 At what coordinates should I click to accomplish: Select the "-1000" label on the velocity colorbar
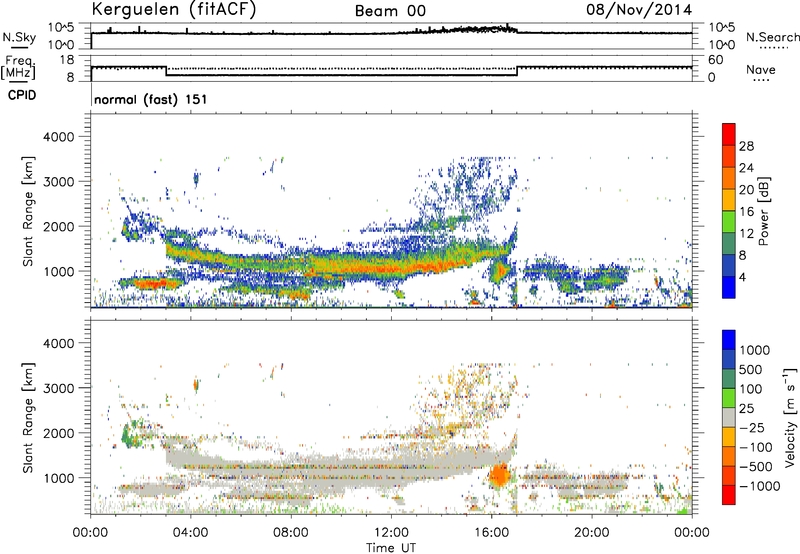click(x=760, y=486)
